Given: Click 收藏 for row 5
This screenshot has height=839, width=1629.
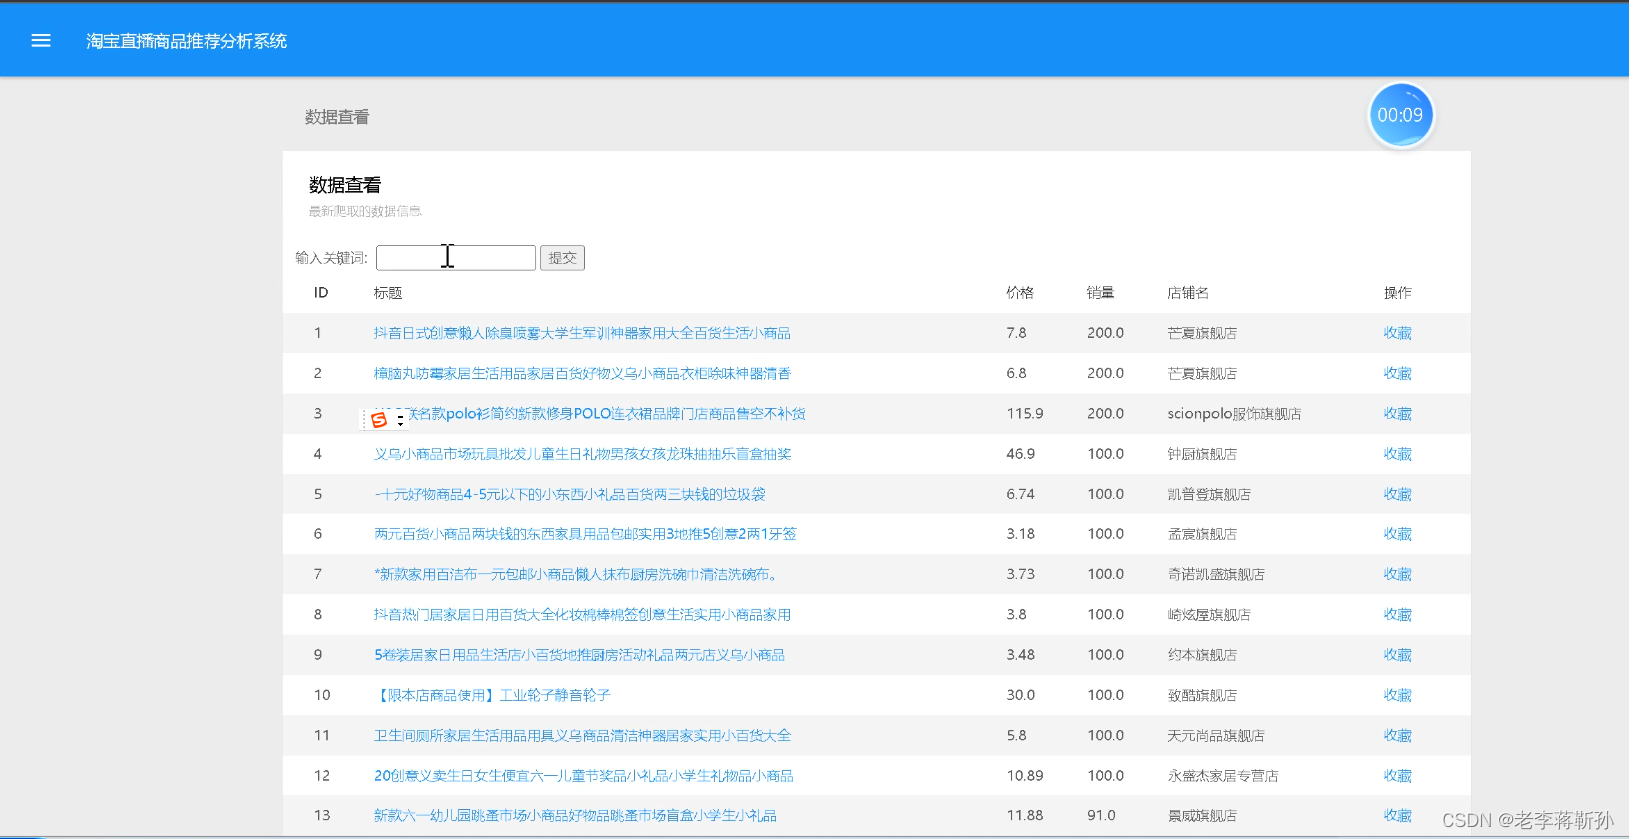Looking at the screenshot, I should click(1397, 494).
